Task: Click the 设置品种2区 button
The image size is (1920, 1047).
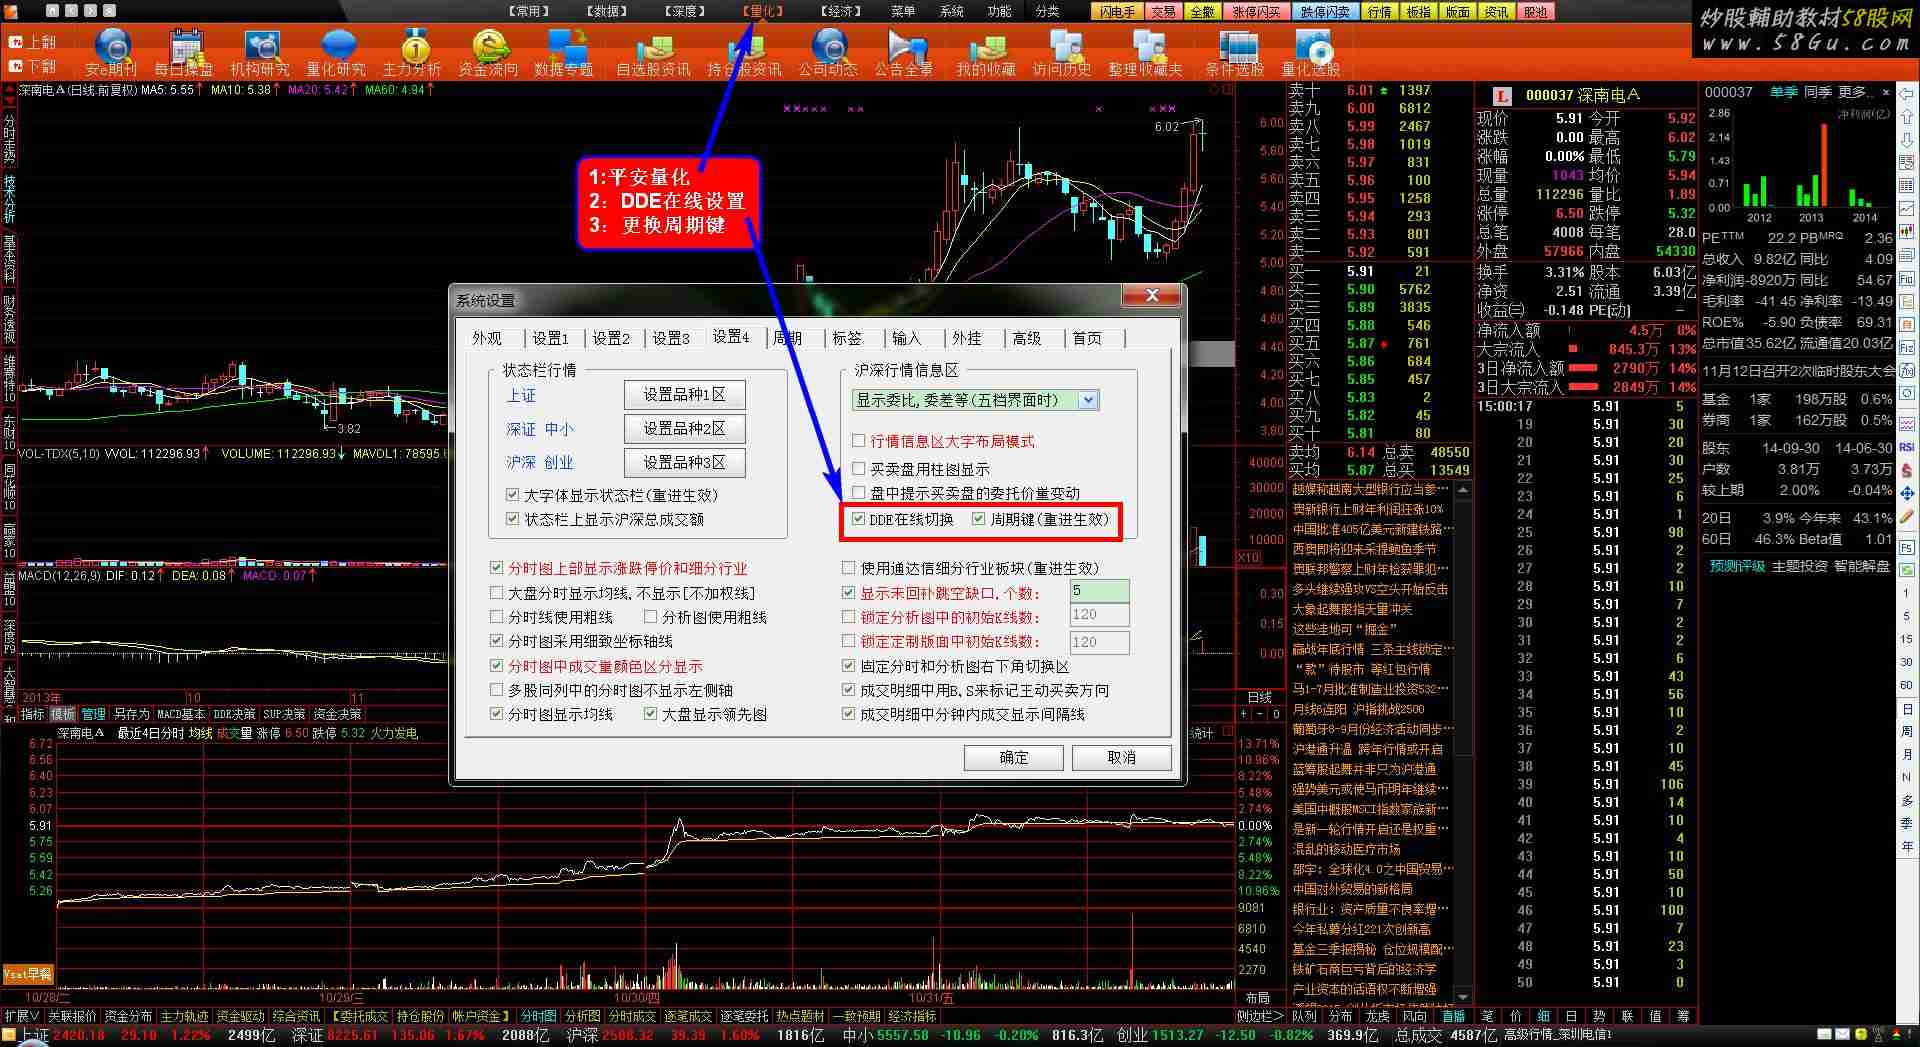Action: tap(684, 429)
